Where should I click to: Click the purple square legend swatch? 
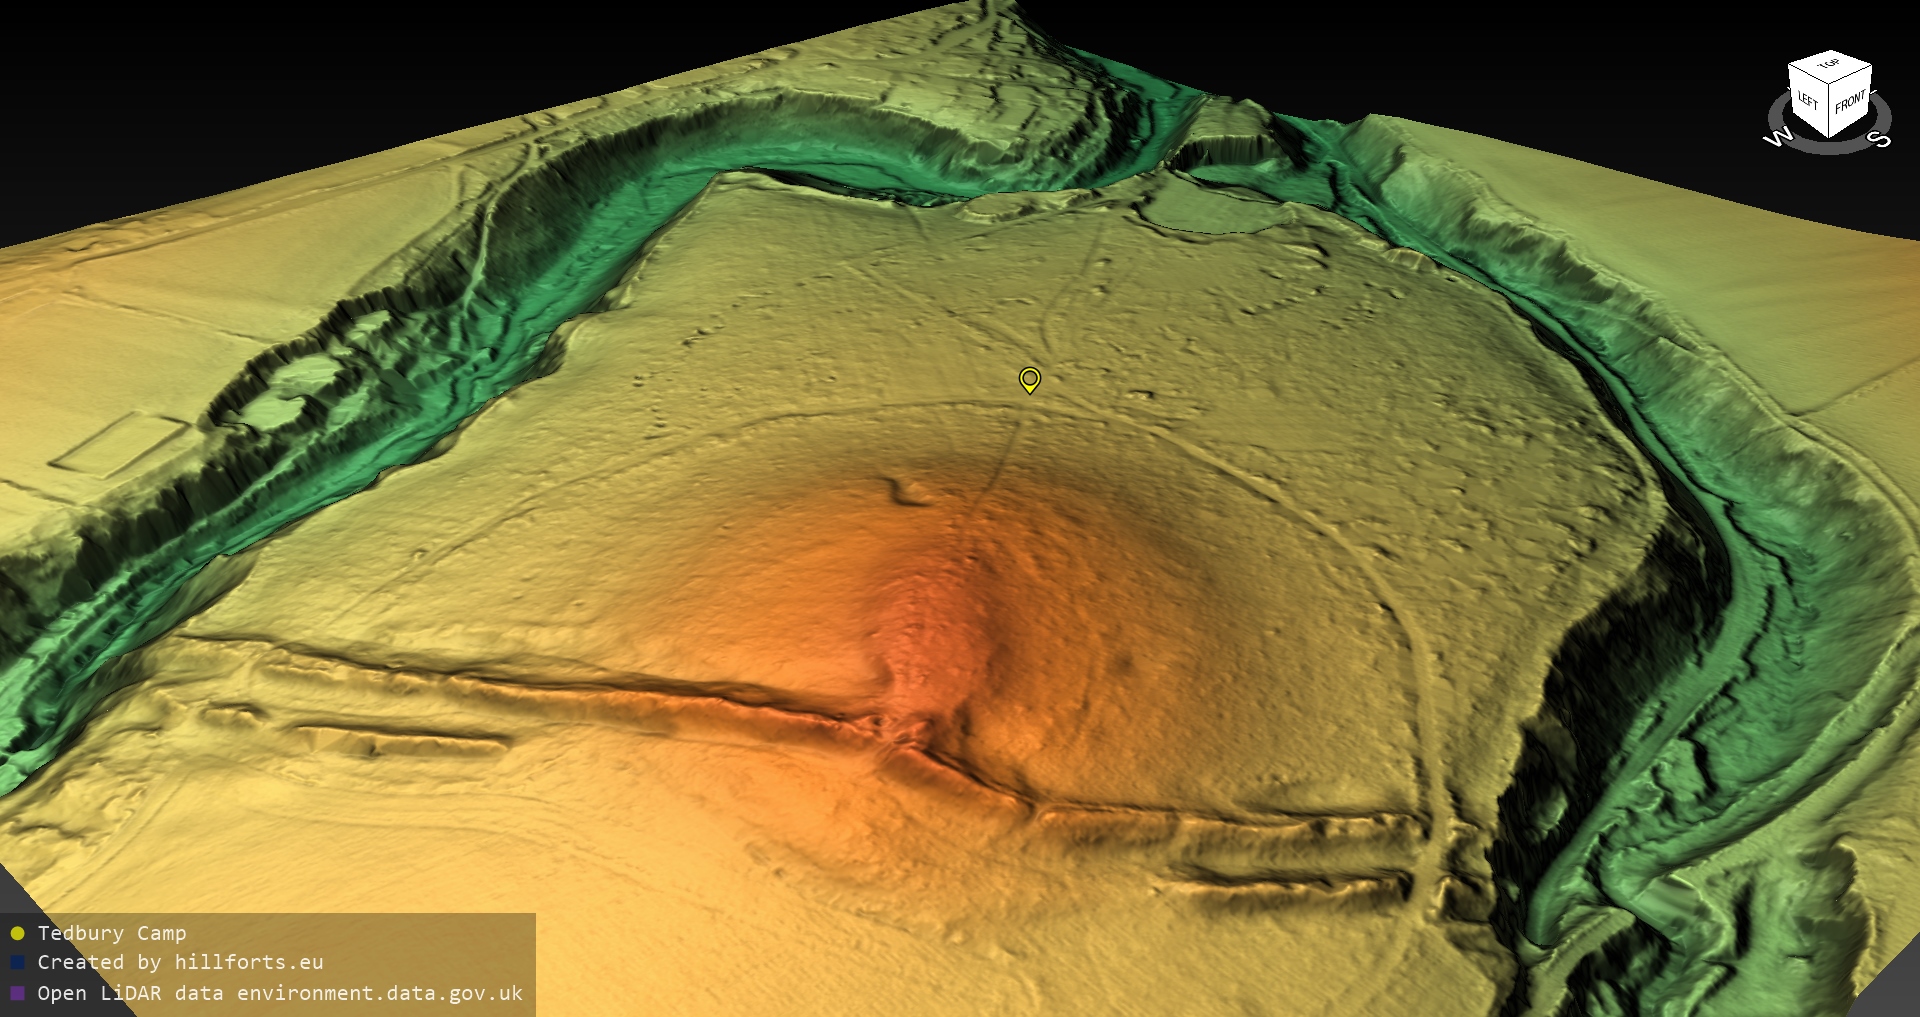[x=17, y=993]
